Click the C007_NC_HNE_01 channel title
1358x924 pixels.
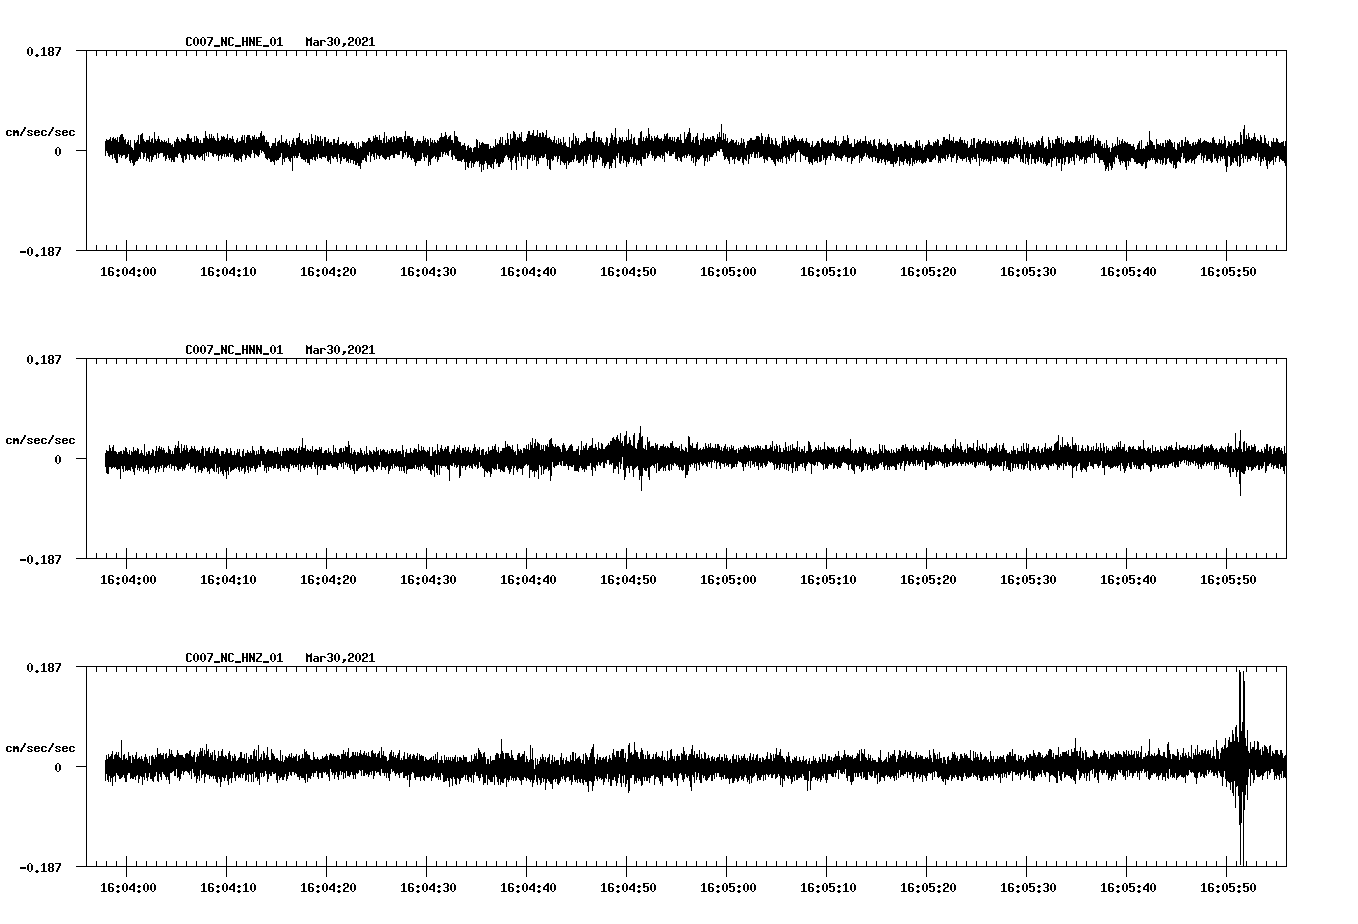click(x=233, y=42)
